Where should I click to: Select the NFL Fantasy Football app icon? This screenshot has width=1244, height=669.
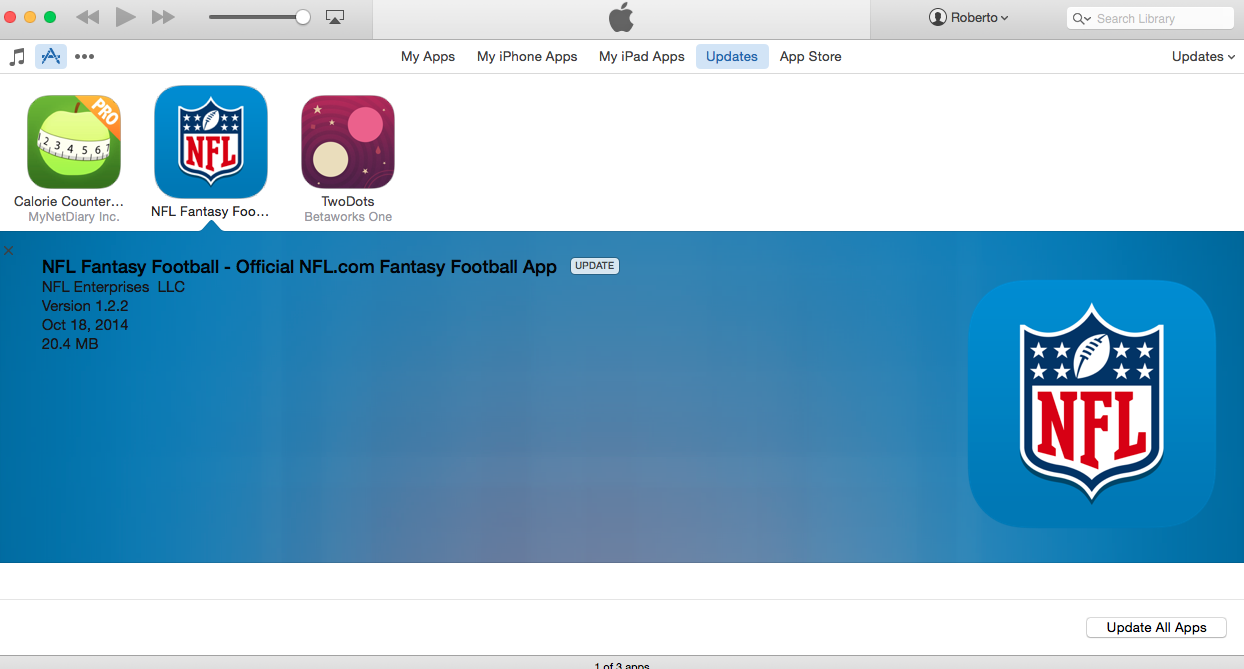(x=211, y=142)
